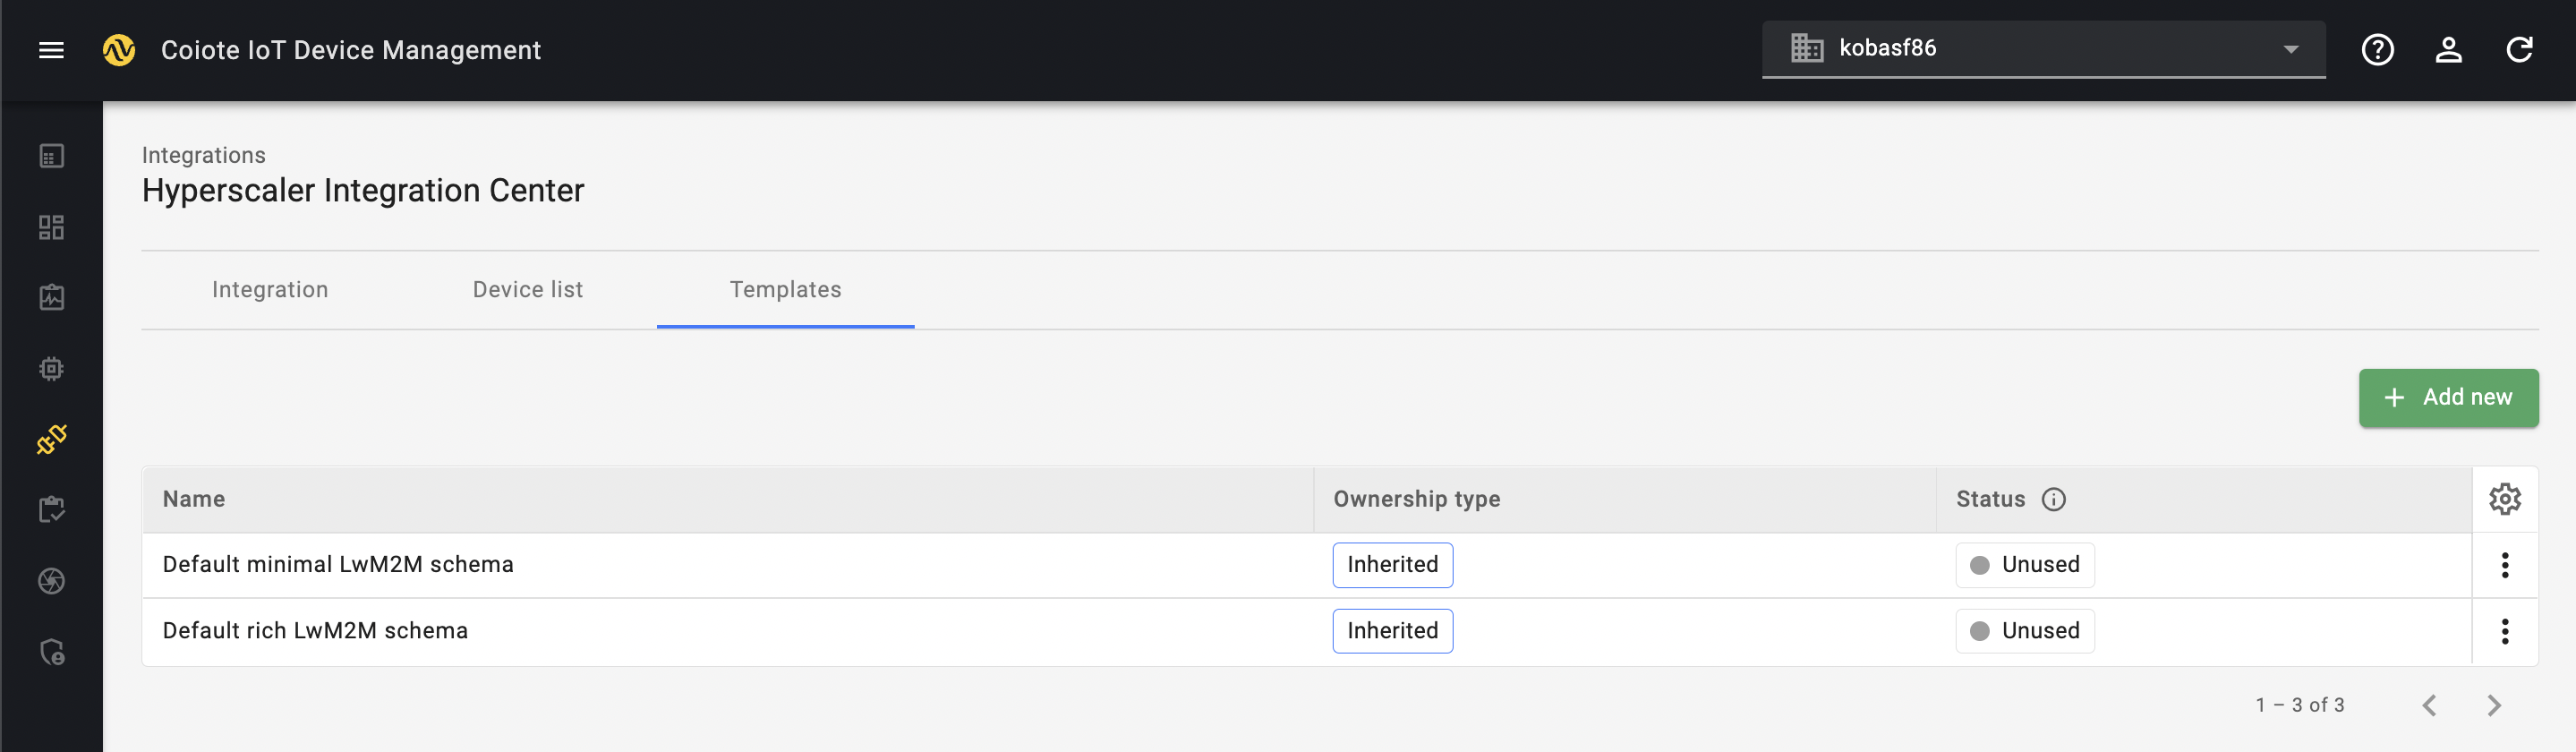Screen dimensions: 2576x752
Task: Select the Templates tab
Action: 785,290
